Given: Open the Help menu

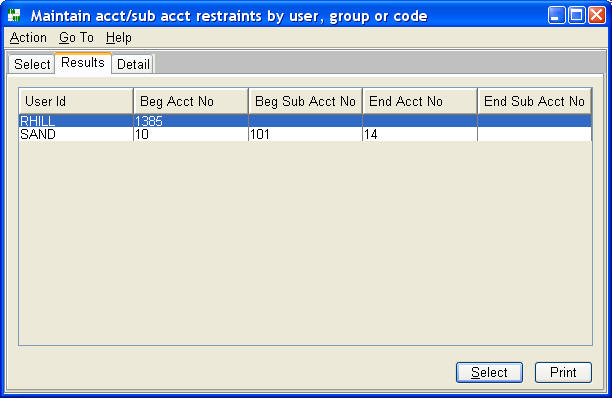Looking at the screenshot, I should [x=119, y=38].
